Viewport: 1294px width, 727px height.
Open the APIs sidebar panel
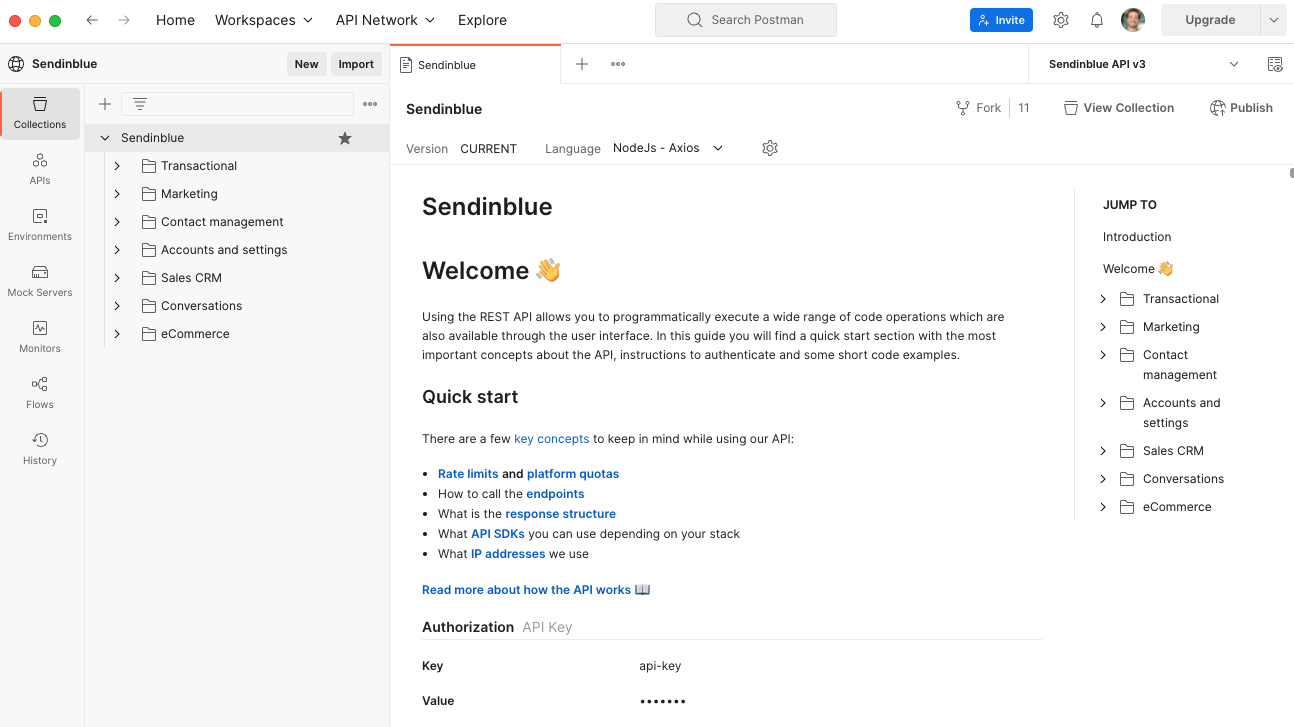(40, 169)
